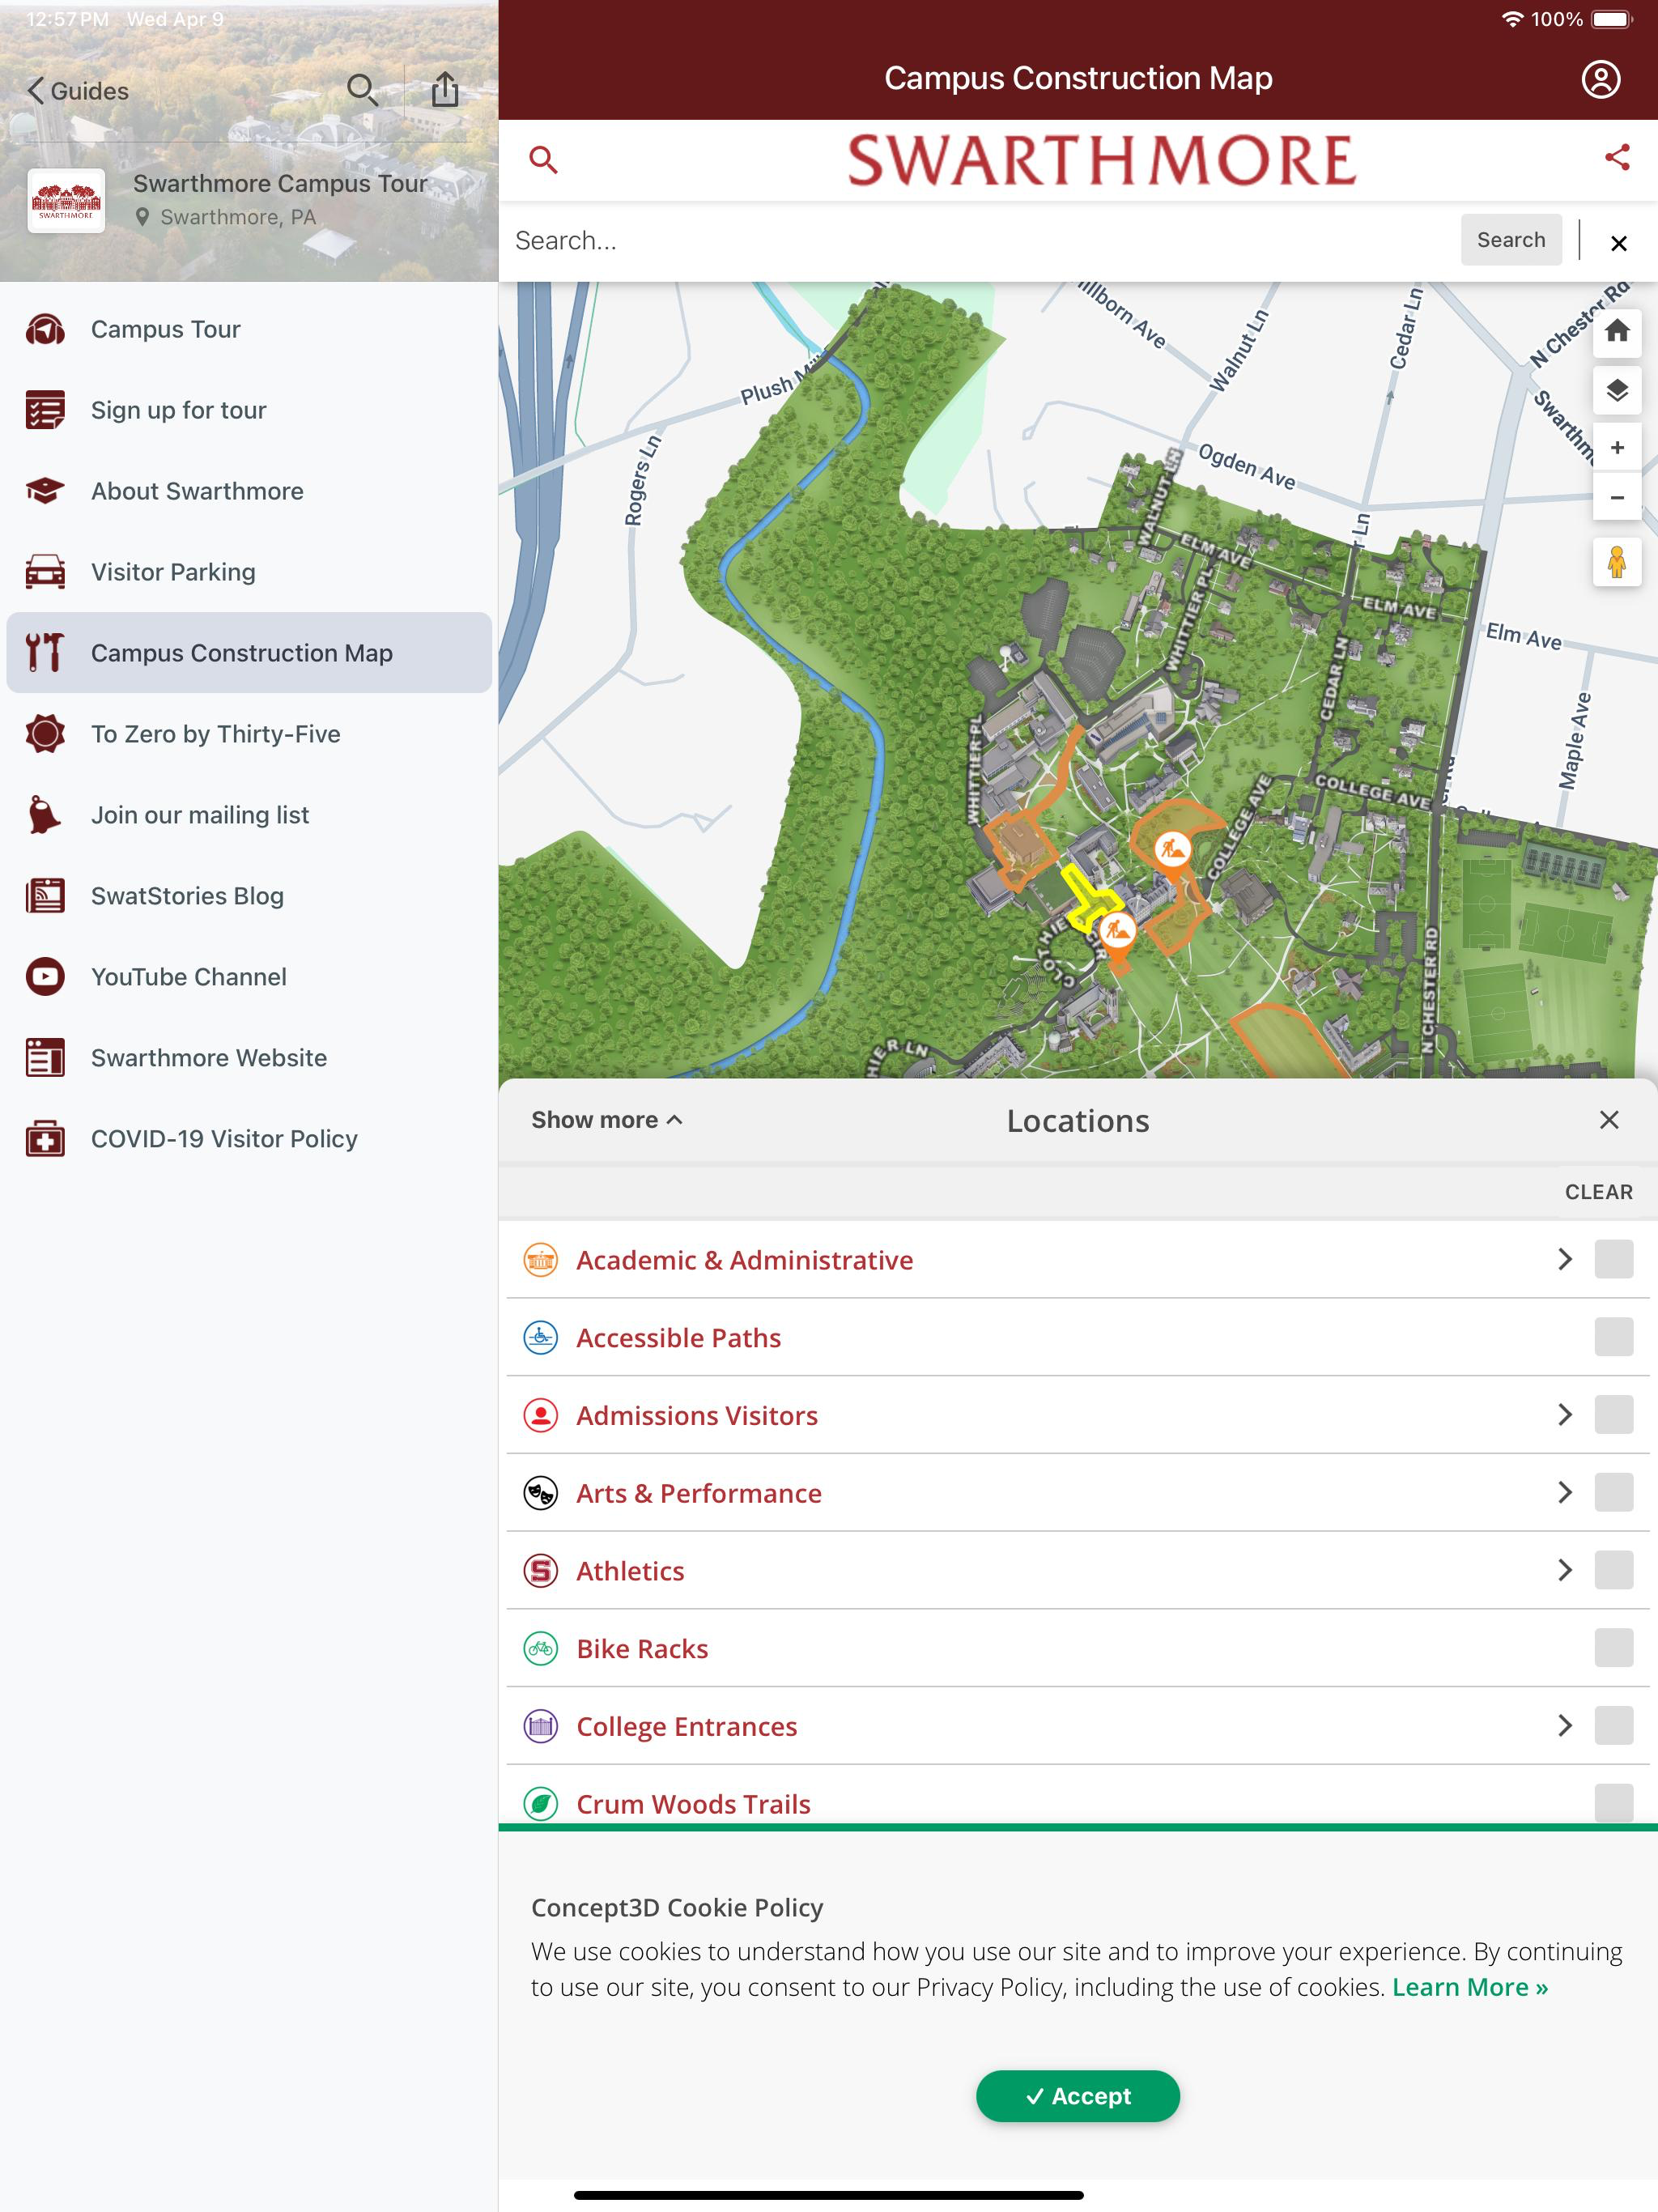
Task: Click the Swarthmore wordmark logo
Action: tap(1101, 160)
